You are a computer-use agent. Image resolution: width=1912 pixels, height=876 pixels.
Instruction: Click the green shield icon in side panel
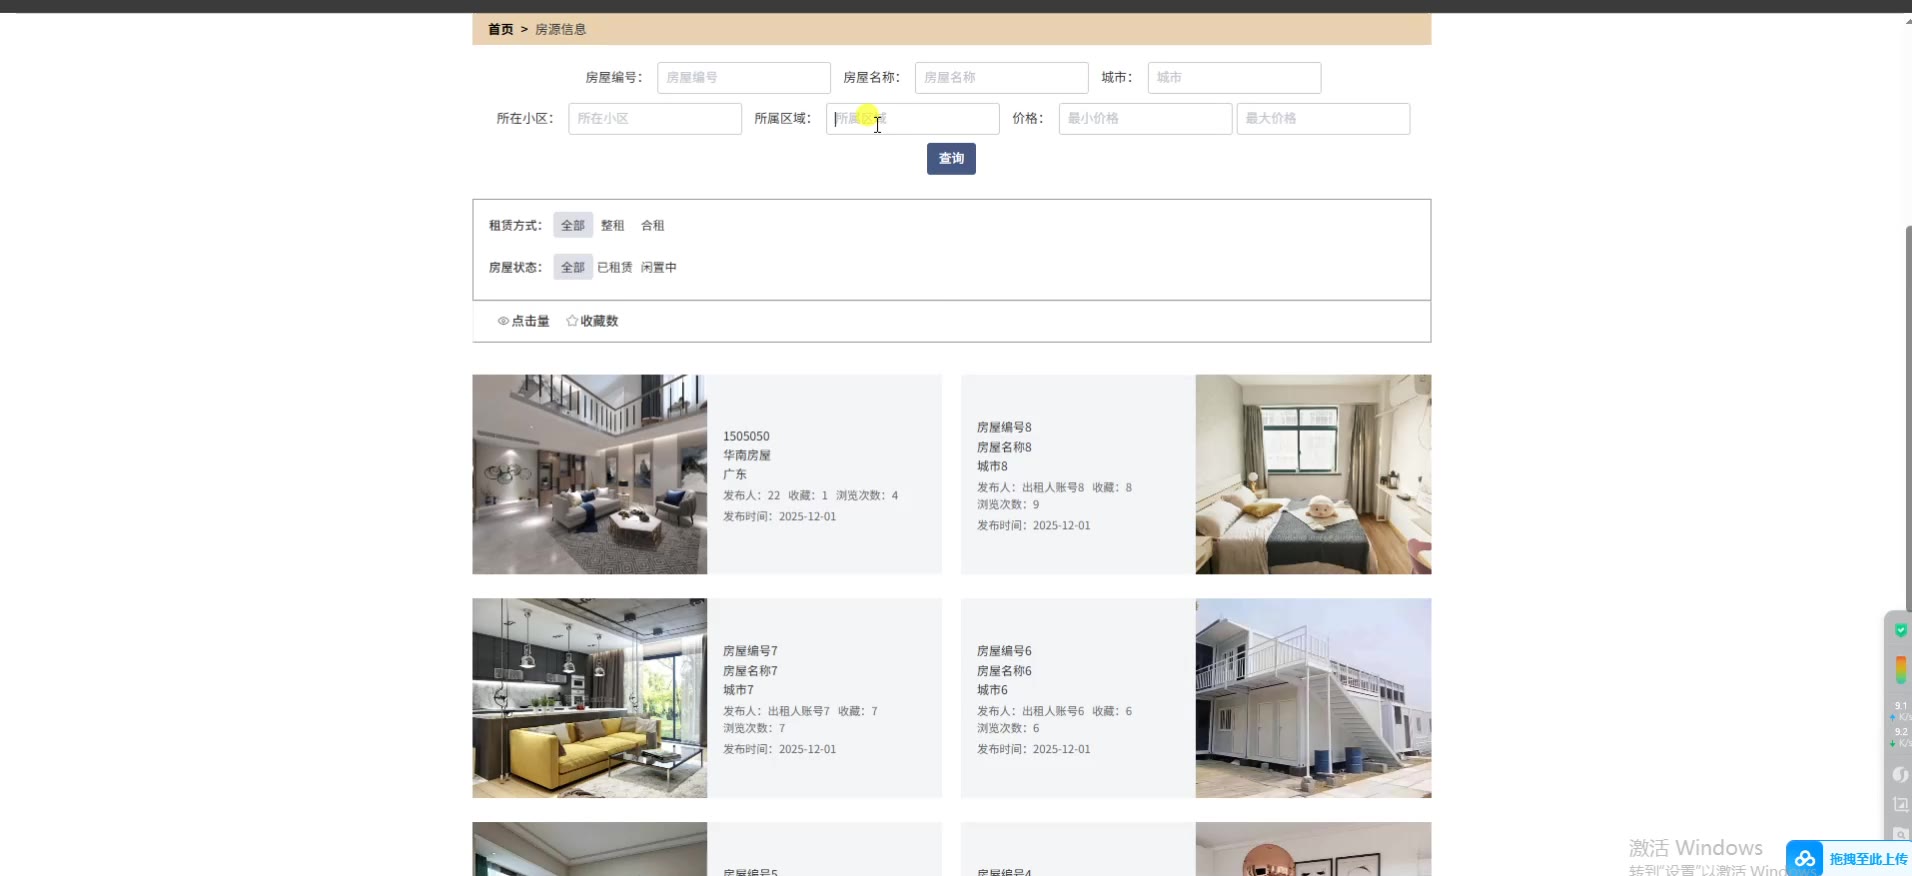tap(1900, 630)
